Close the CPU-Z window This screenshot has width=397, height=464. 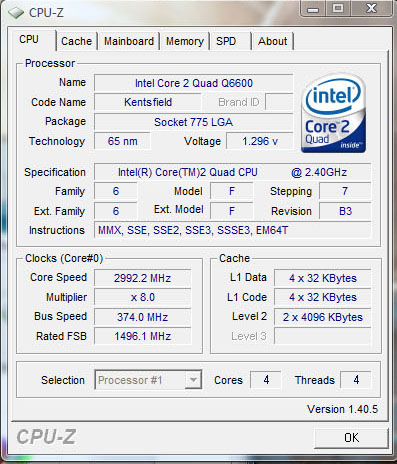point(371,9)
